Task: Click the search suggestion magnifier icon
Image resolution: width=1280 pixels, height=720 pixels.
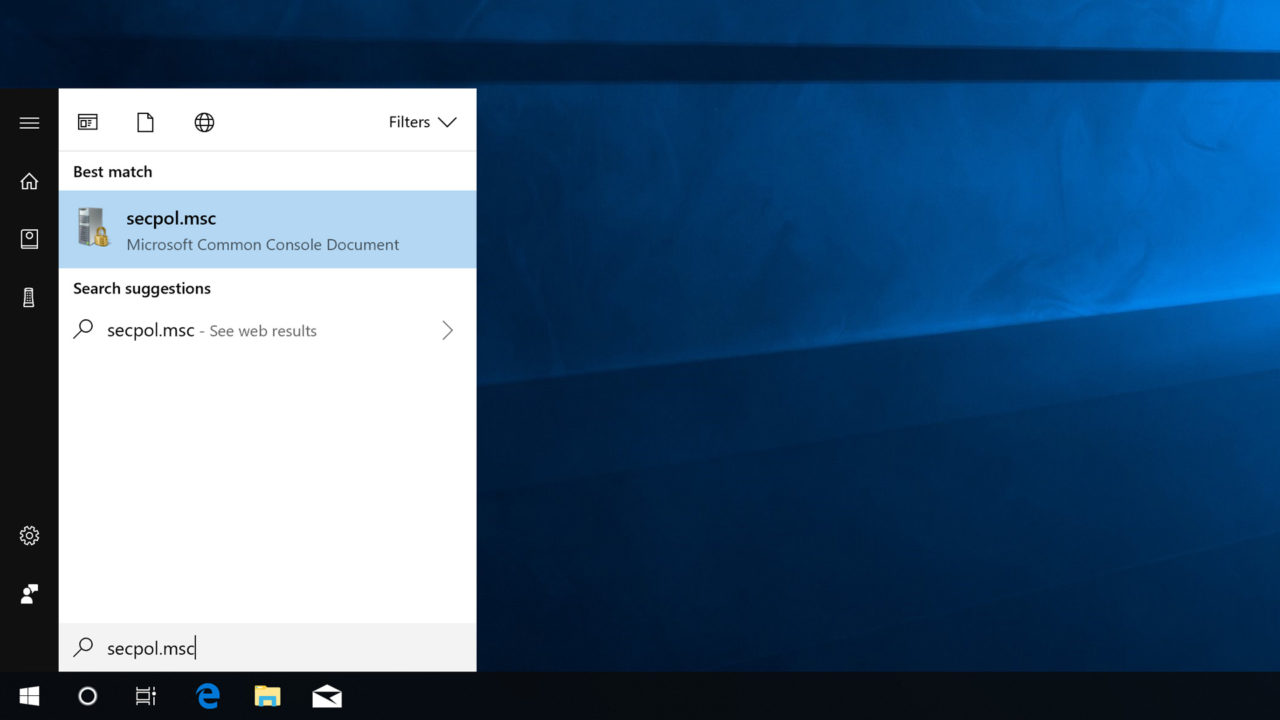Action: [x=84, y=329]
